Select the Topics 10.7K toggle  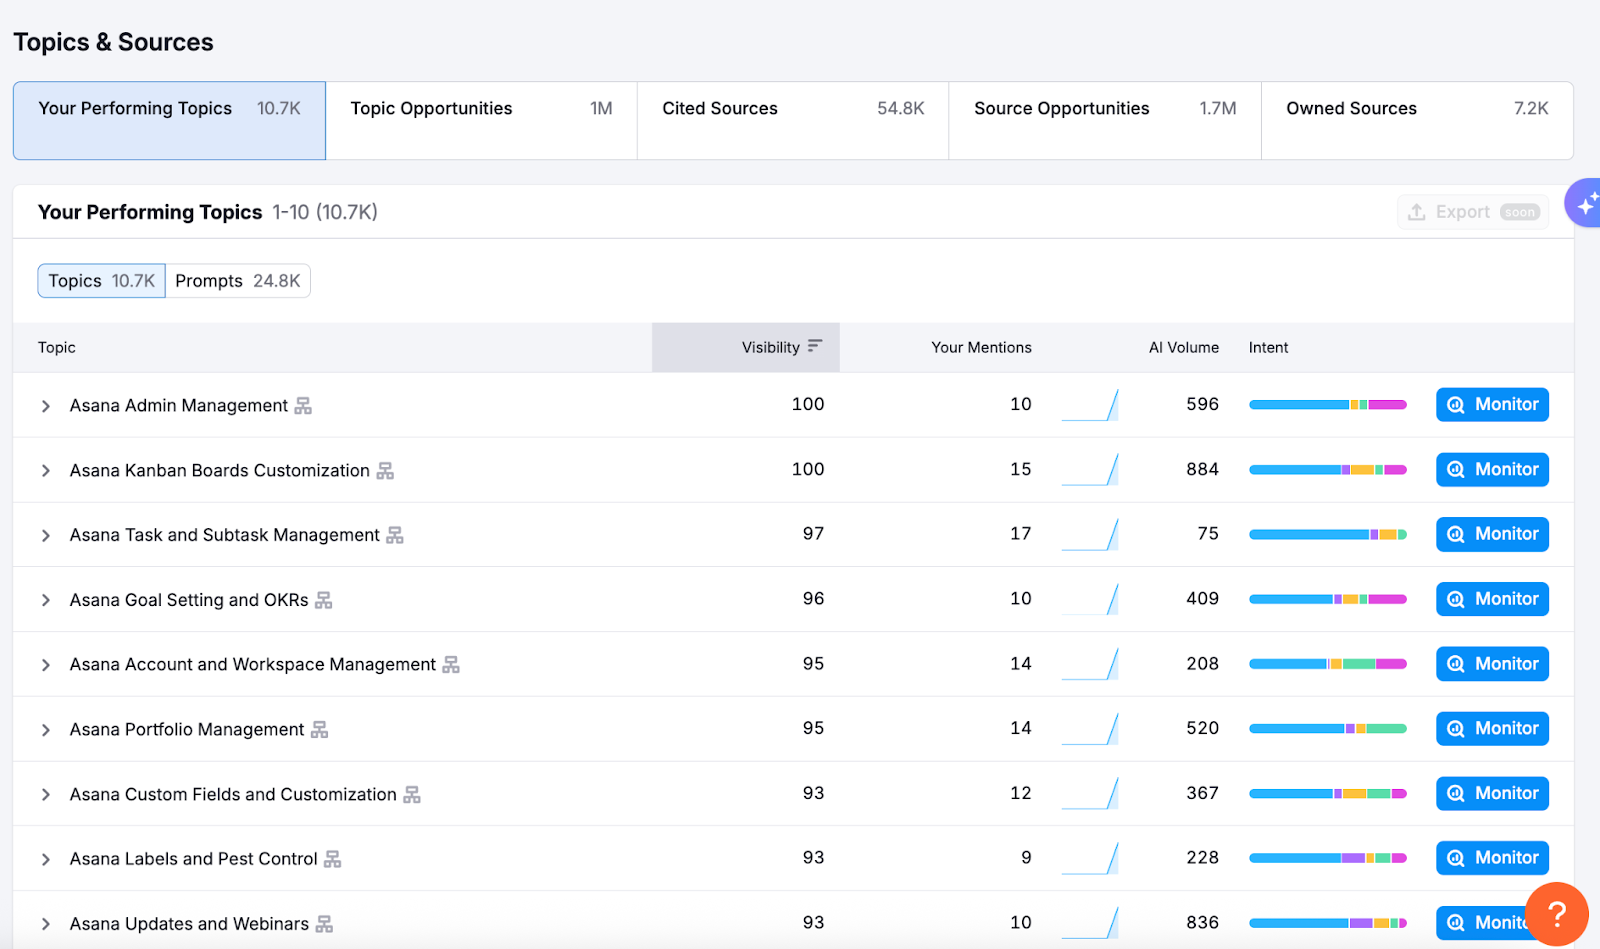(100, 281)
